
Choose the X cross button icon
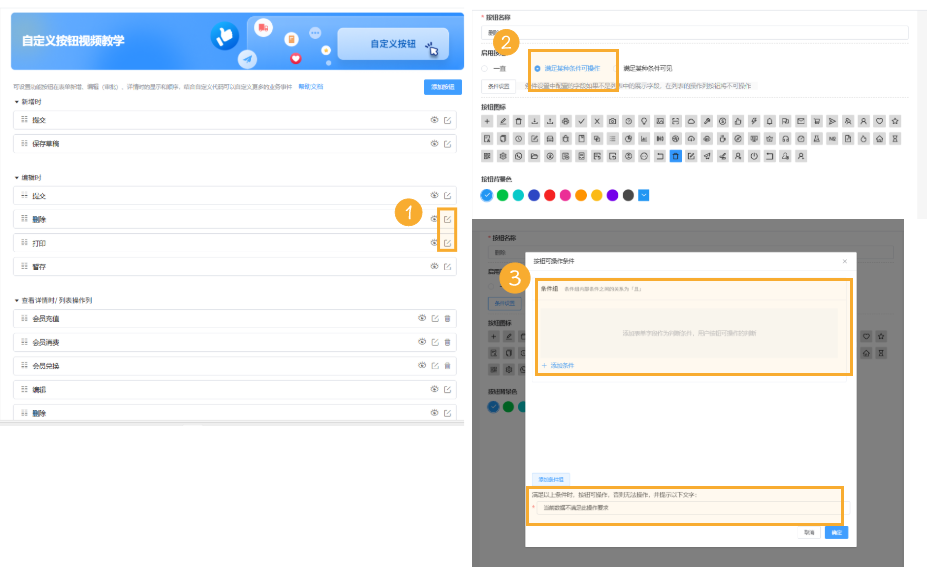click(x=597, y=121)
